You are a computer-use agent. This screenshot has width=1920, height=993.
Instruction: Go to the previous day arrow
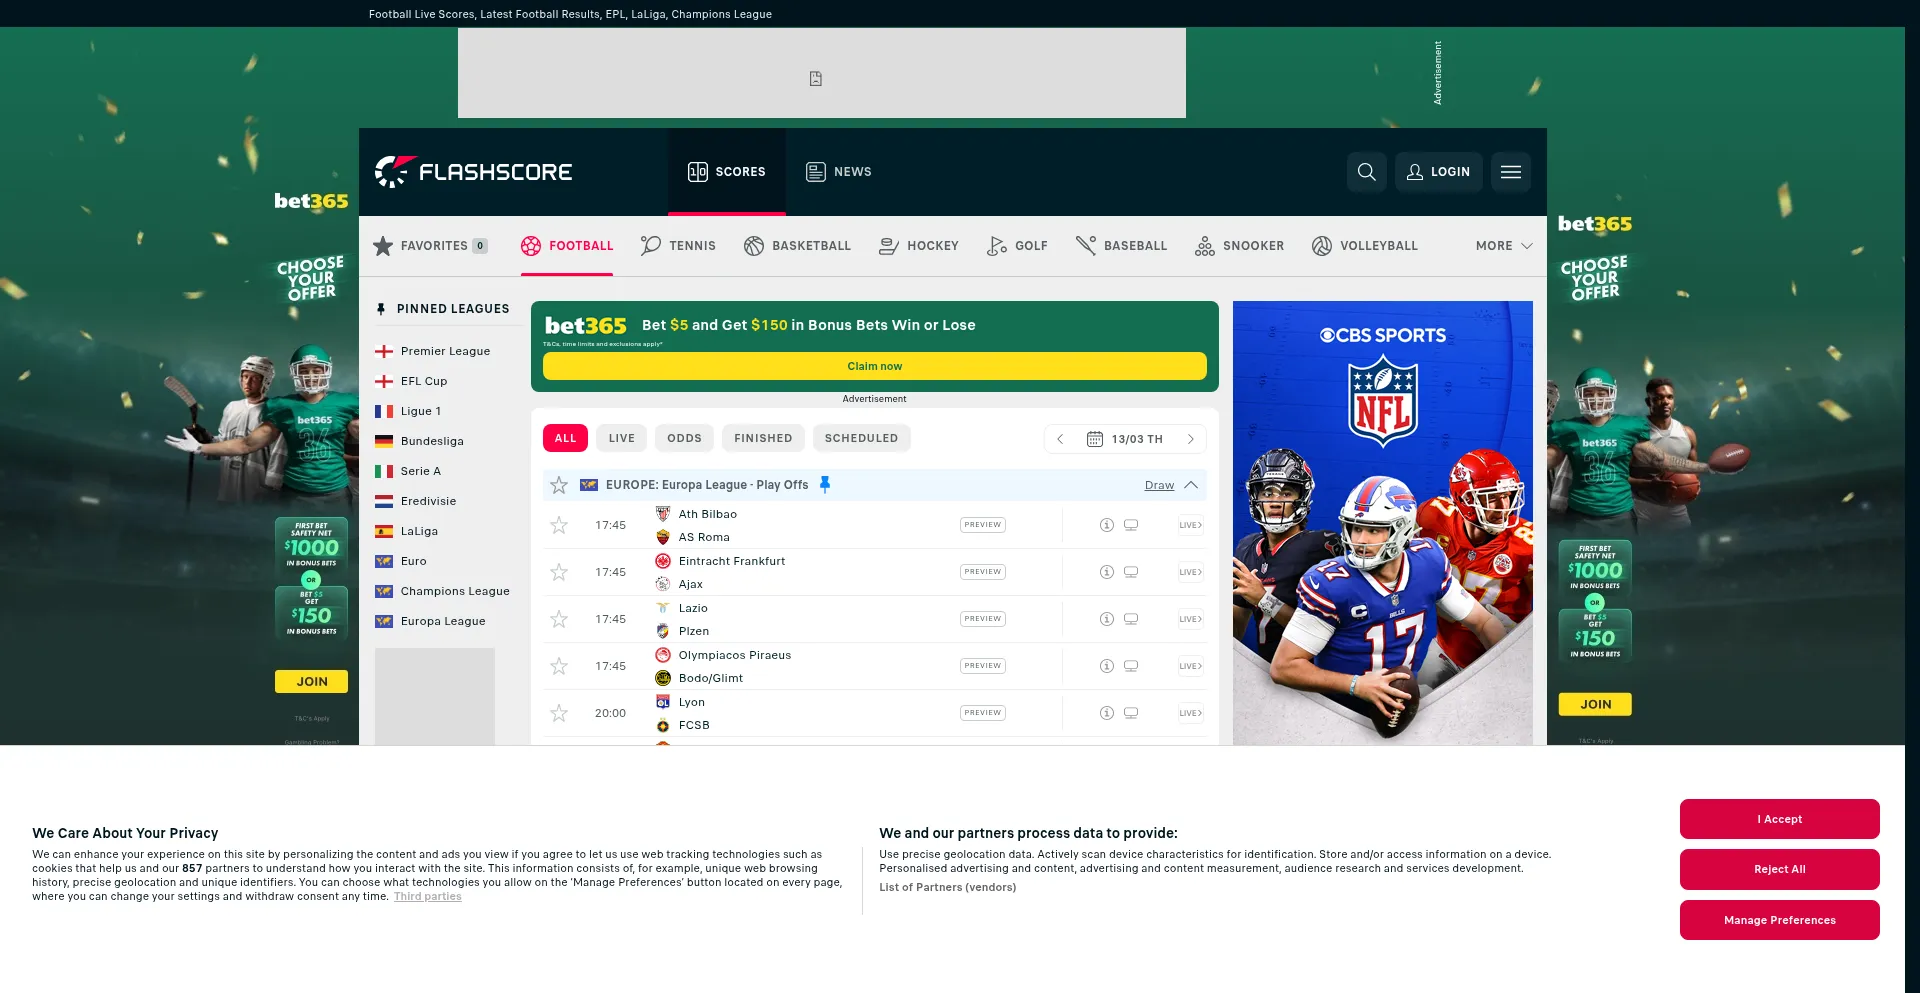click(x=1060, y=439)
